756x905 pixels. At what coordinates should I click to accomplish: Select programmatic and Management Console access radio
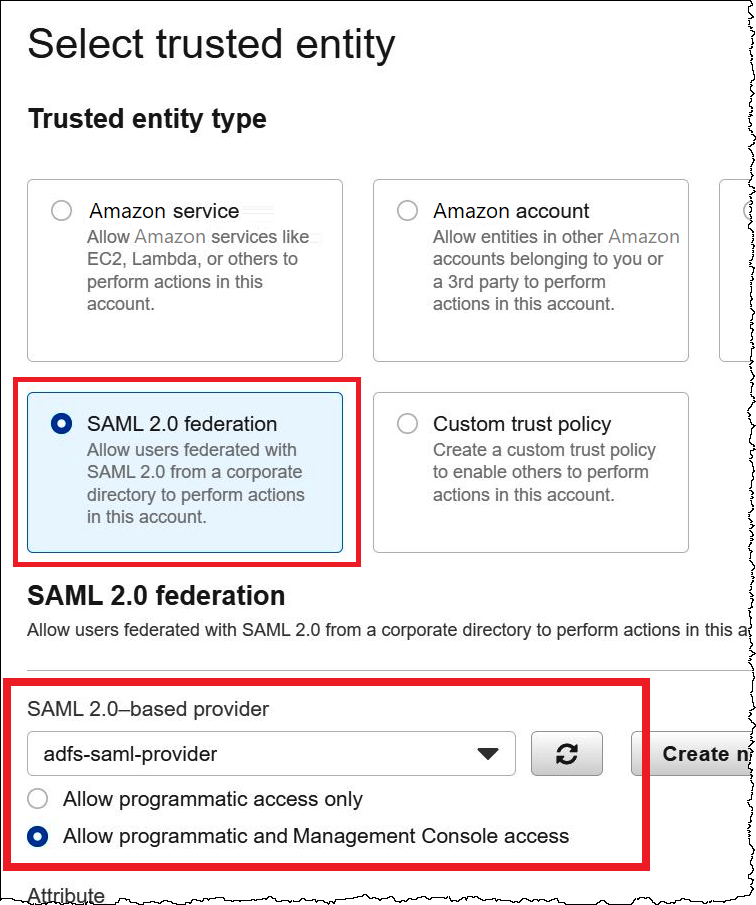click(x=38, y=836)
